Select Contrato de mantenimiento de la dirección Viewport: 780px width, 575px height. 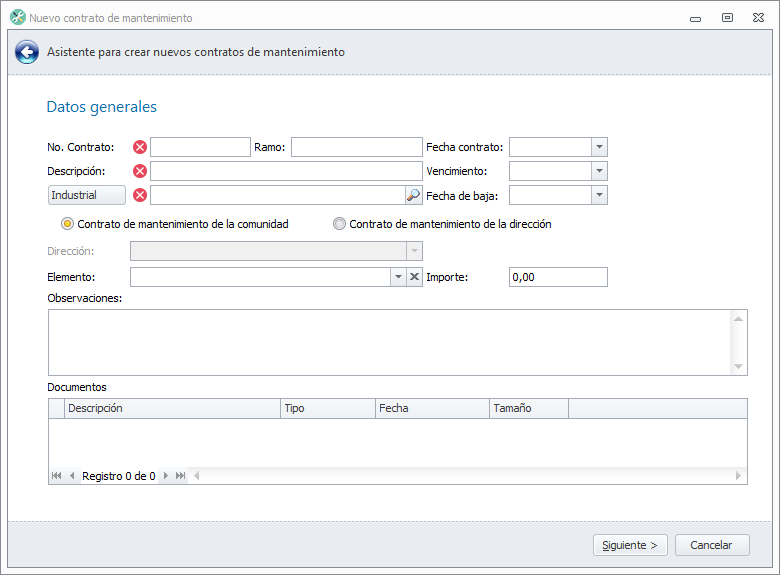coord(340,224)
